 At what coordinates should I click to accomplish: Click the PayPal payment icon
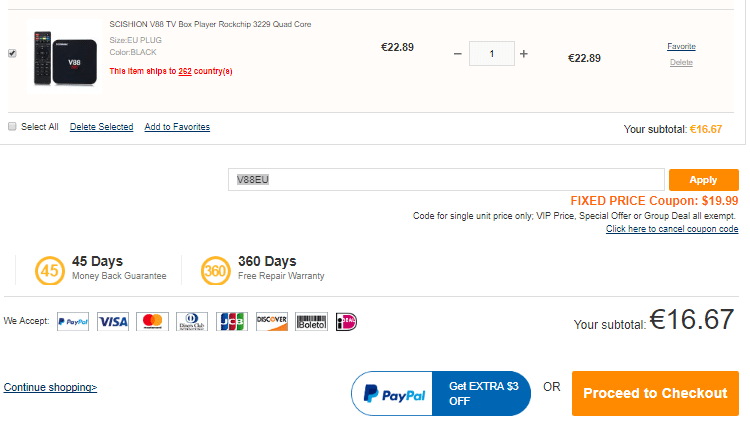point(73,322)
